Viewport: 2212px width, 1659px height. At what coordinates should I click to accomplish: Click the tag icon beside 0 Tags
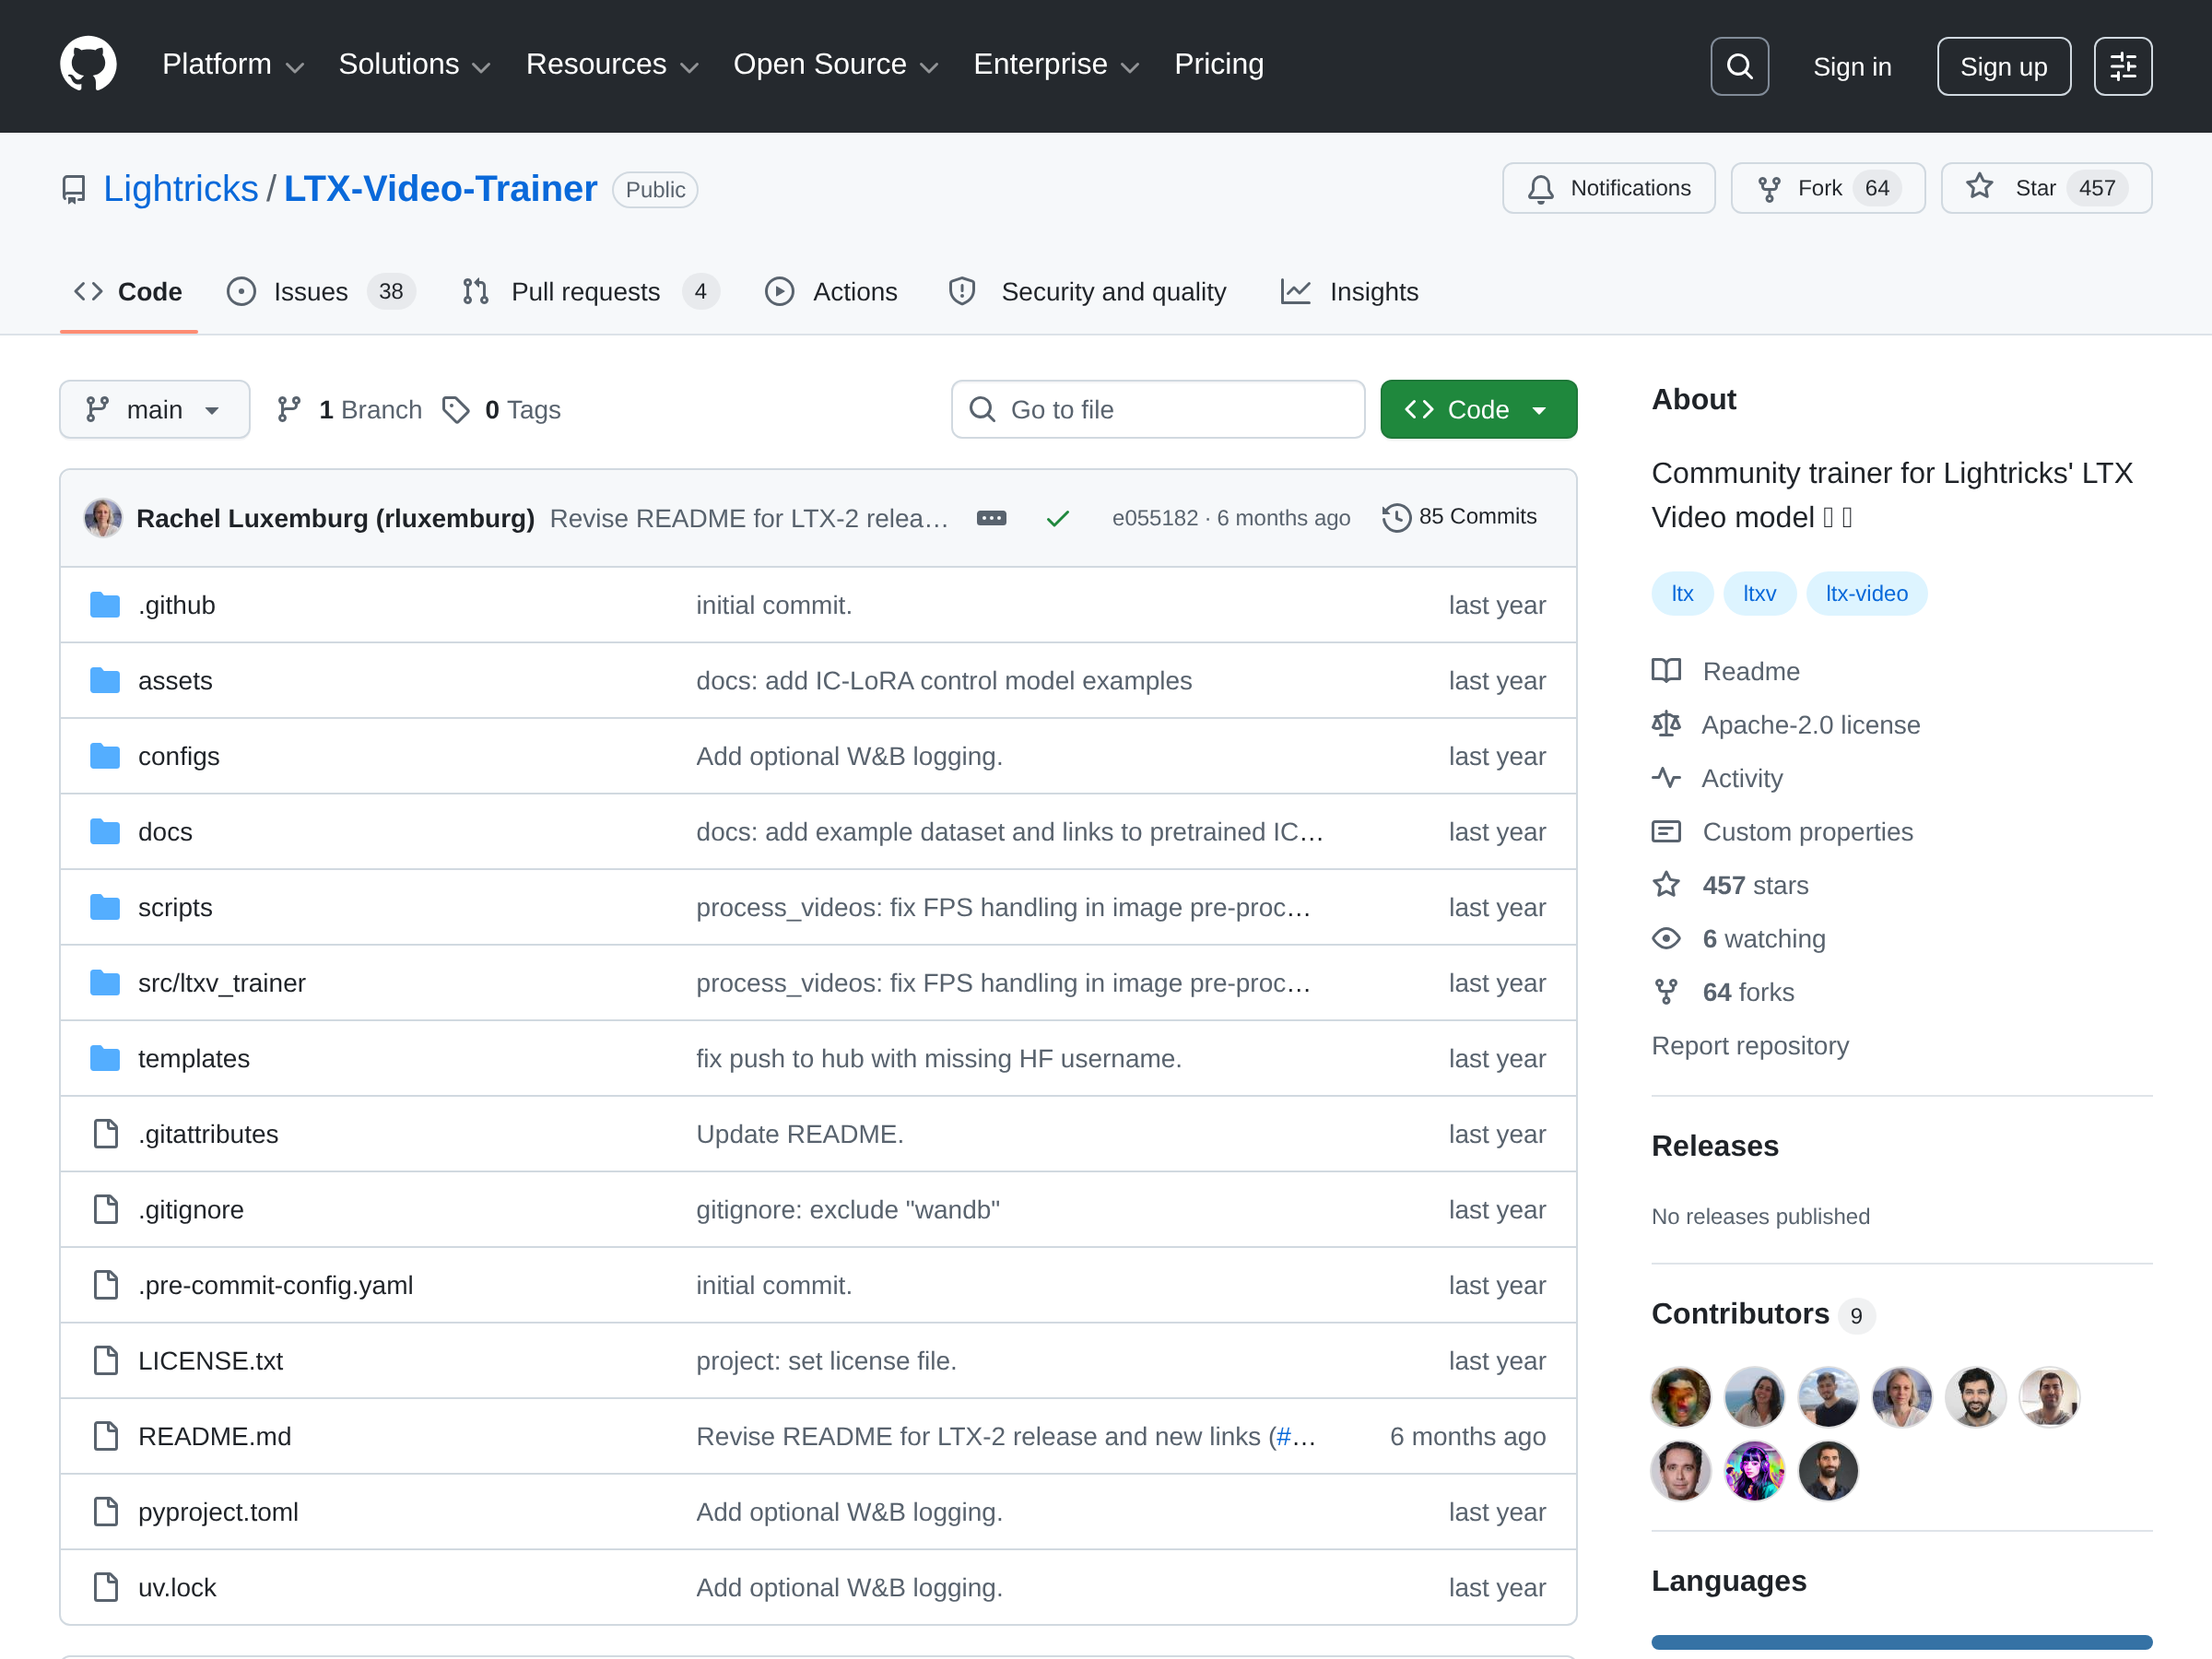[x=456, y=410]
